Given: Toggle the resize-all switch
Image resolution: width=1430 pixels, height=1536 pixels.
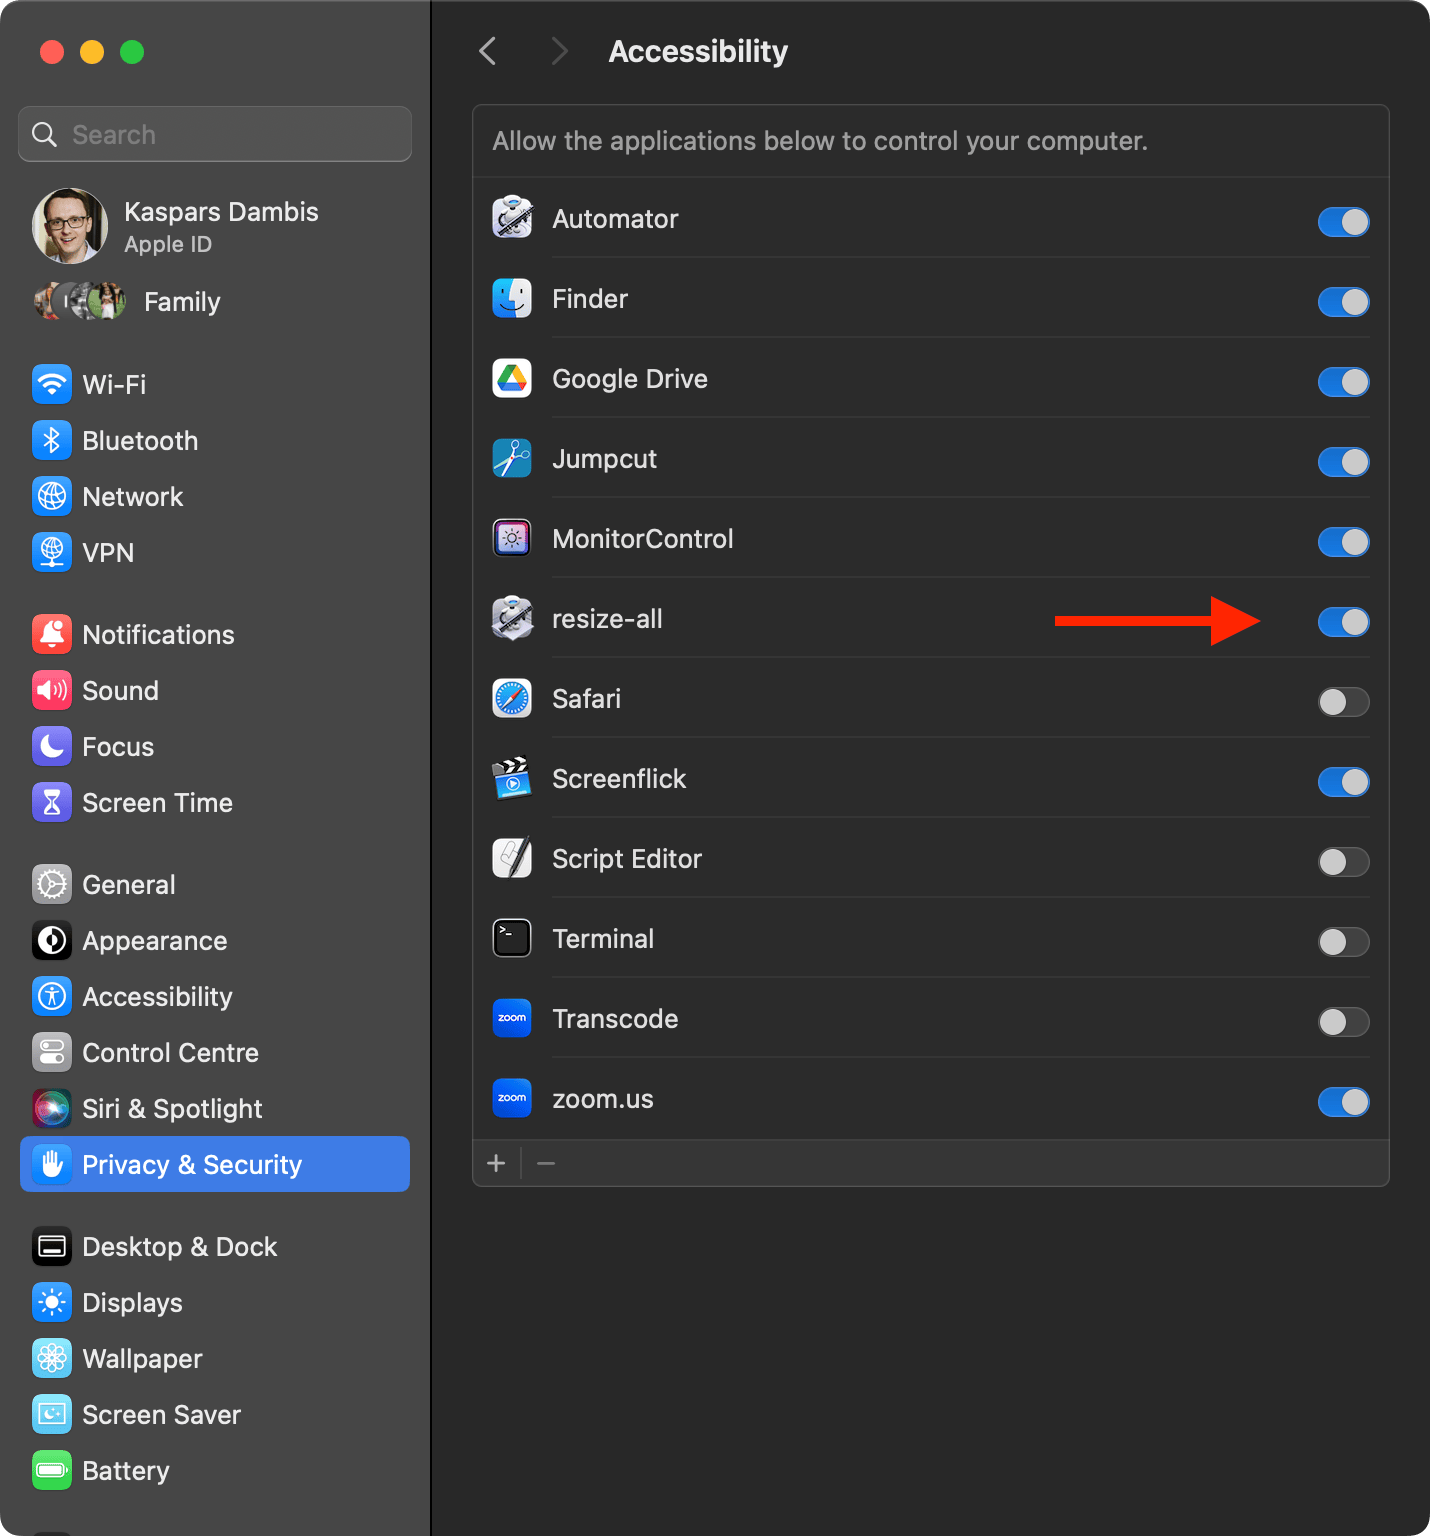Looking at the screenshot, I should point(1343,622).
